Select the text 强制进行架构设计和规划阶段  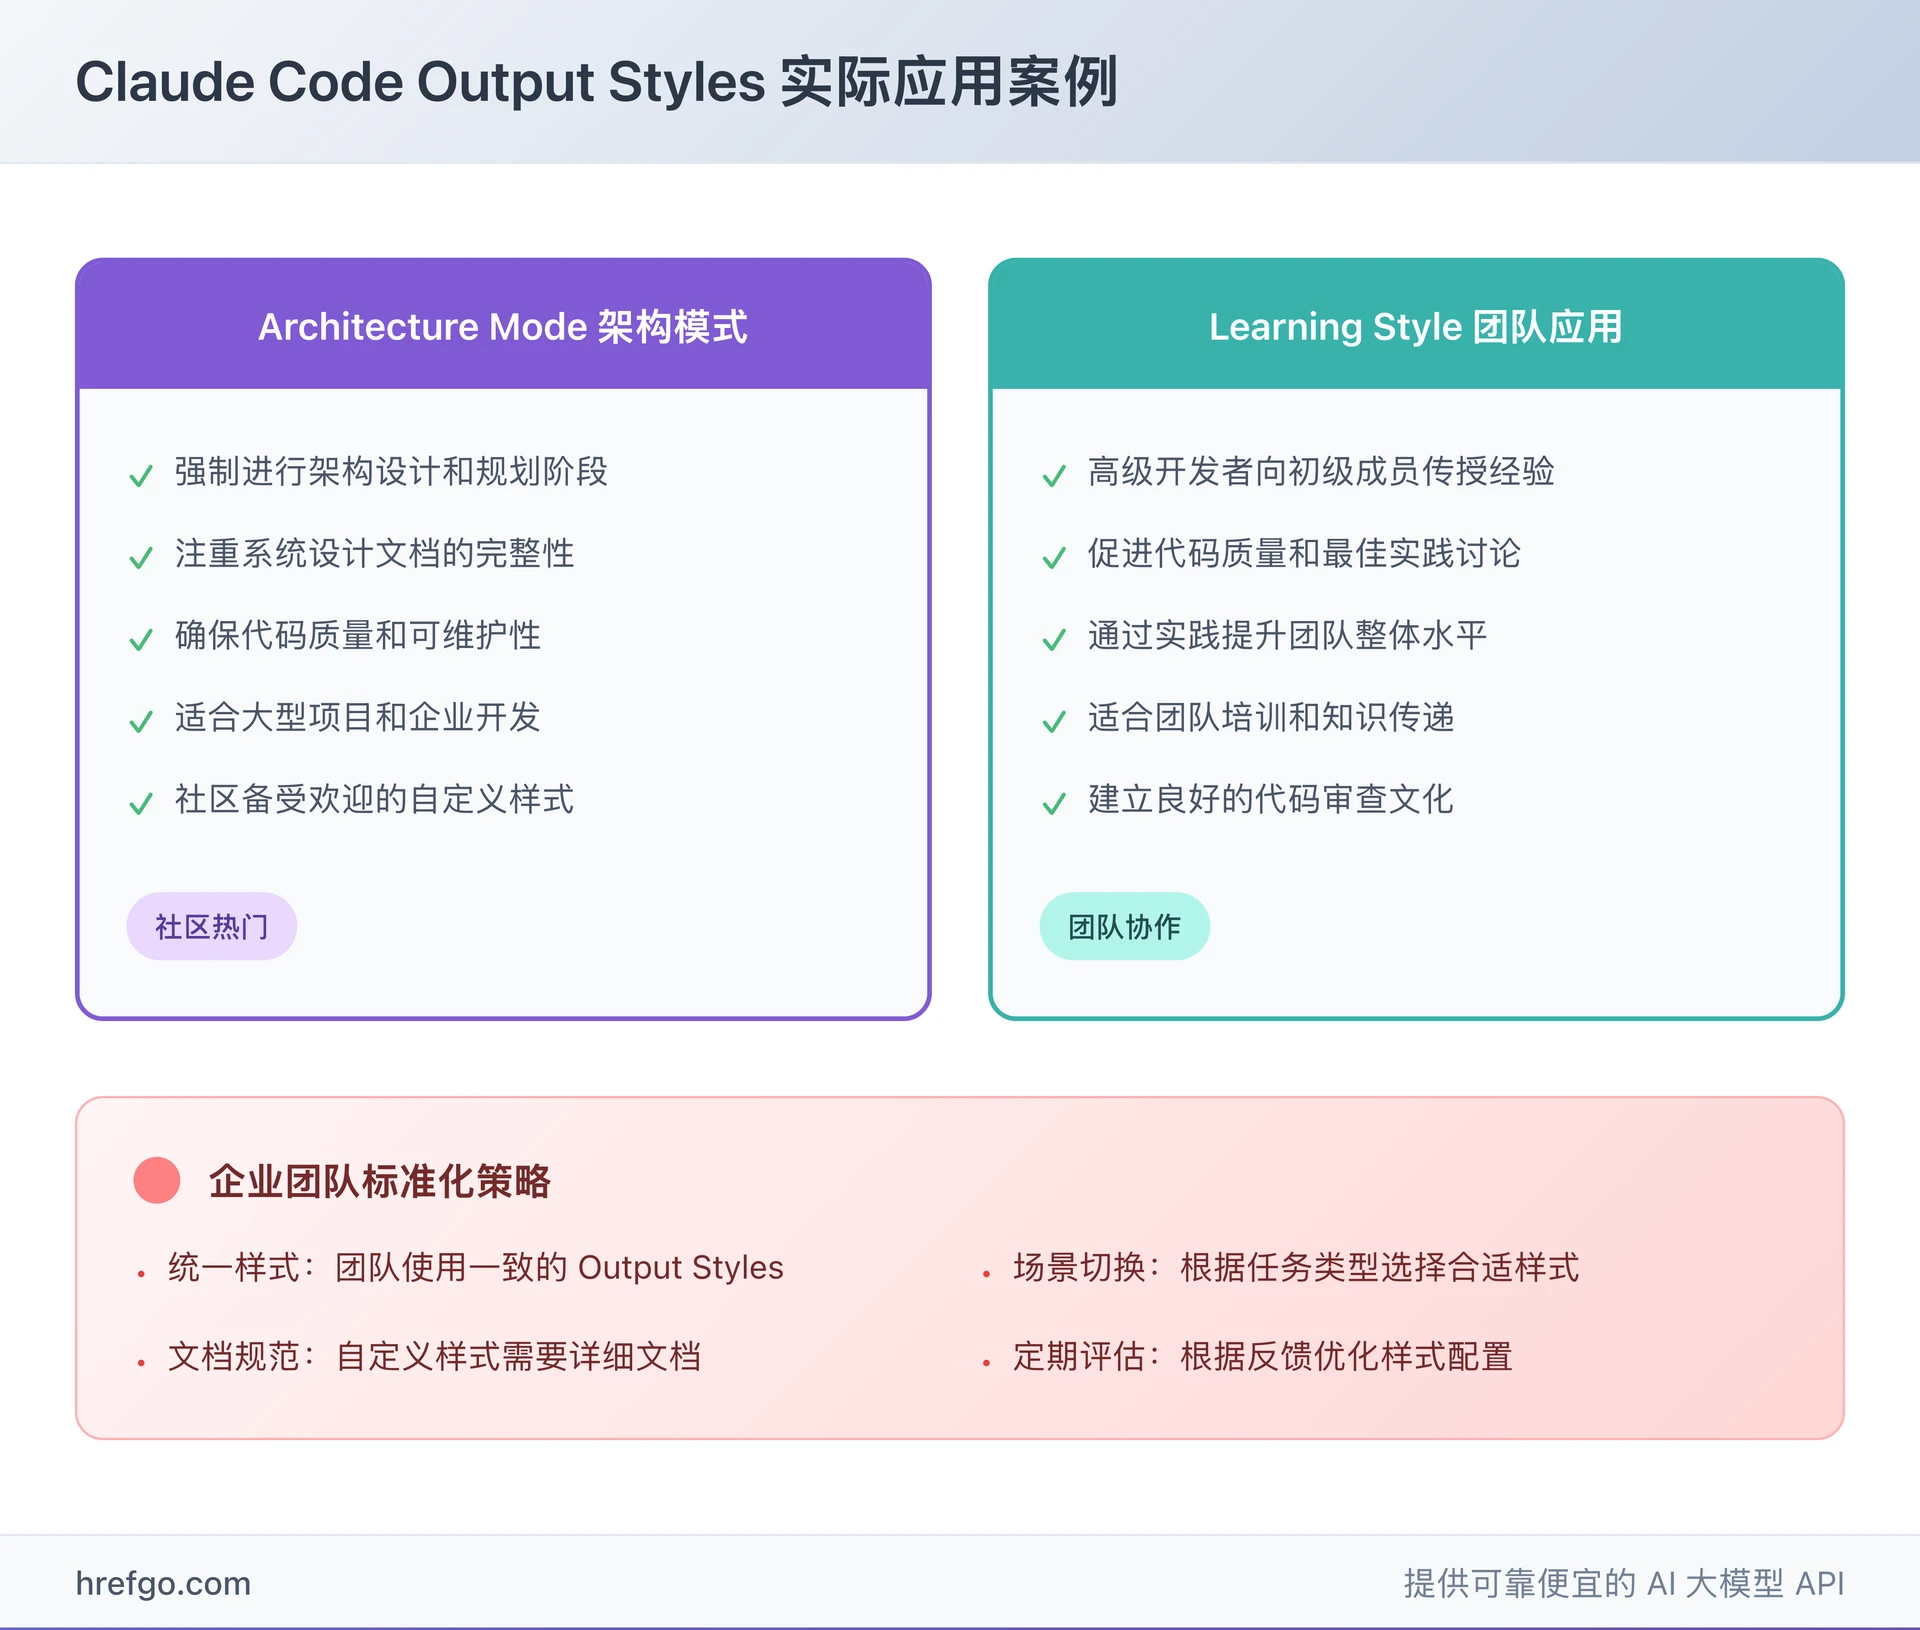(x=391, y=471)
